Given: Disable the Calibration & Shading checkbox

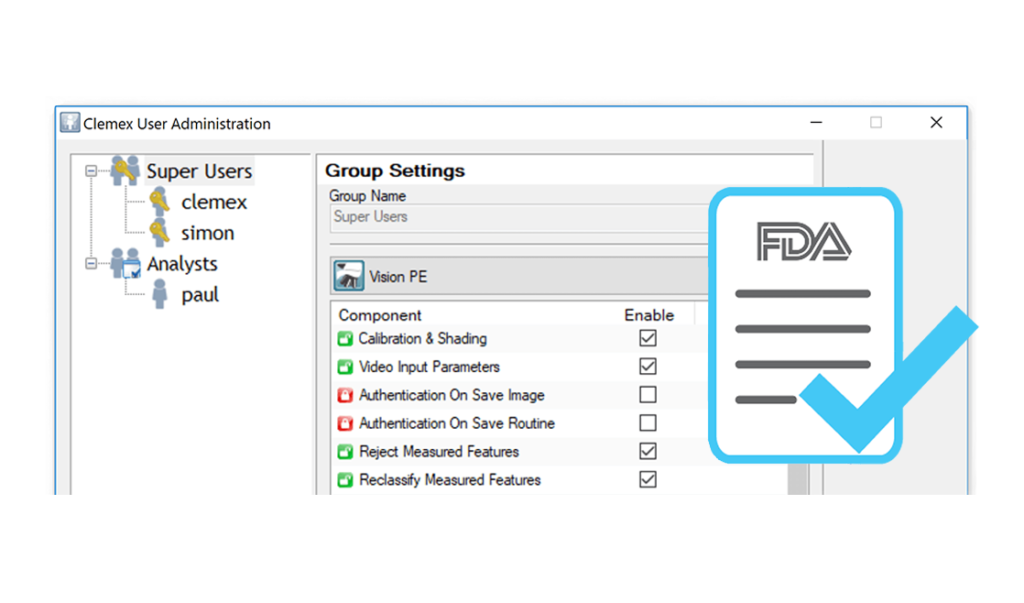Looking at the screenshot, I should [648, 338].
